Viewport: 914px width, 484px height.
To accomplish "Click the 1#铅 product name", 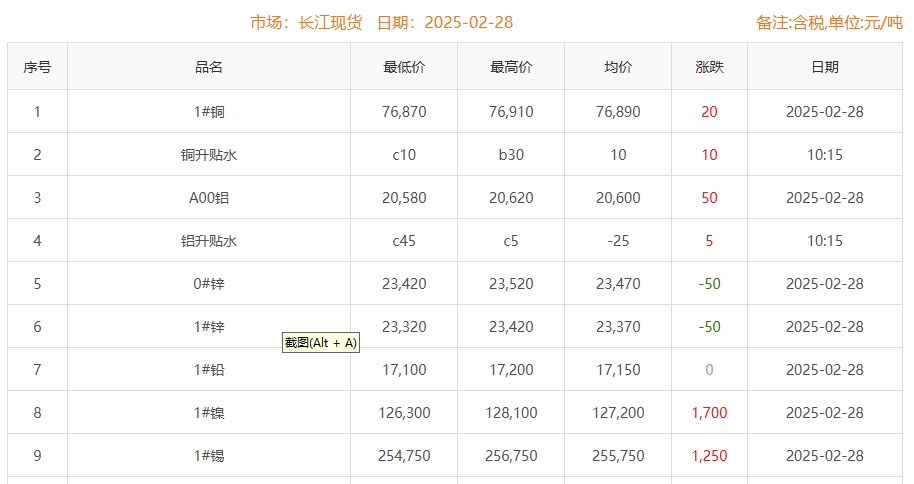I will click(209, 370).
